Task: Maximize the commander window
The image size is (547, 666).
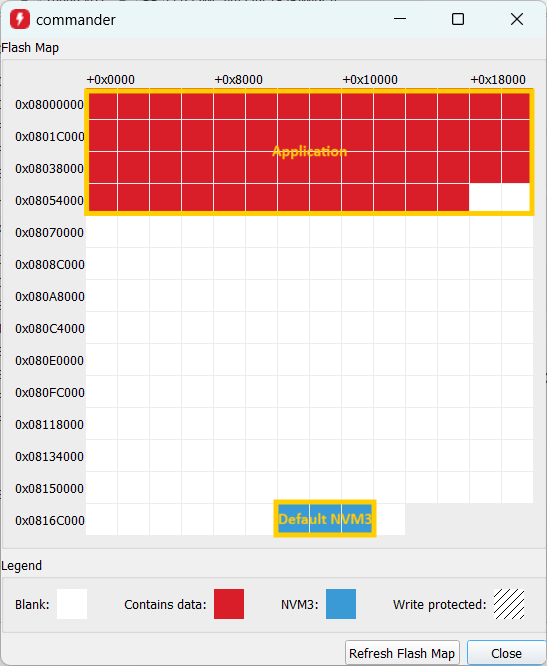Action: point(458,19)
